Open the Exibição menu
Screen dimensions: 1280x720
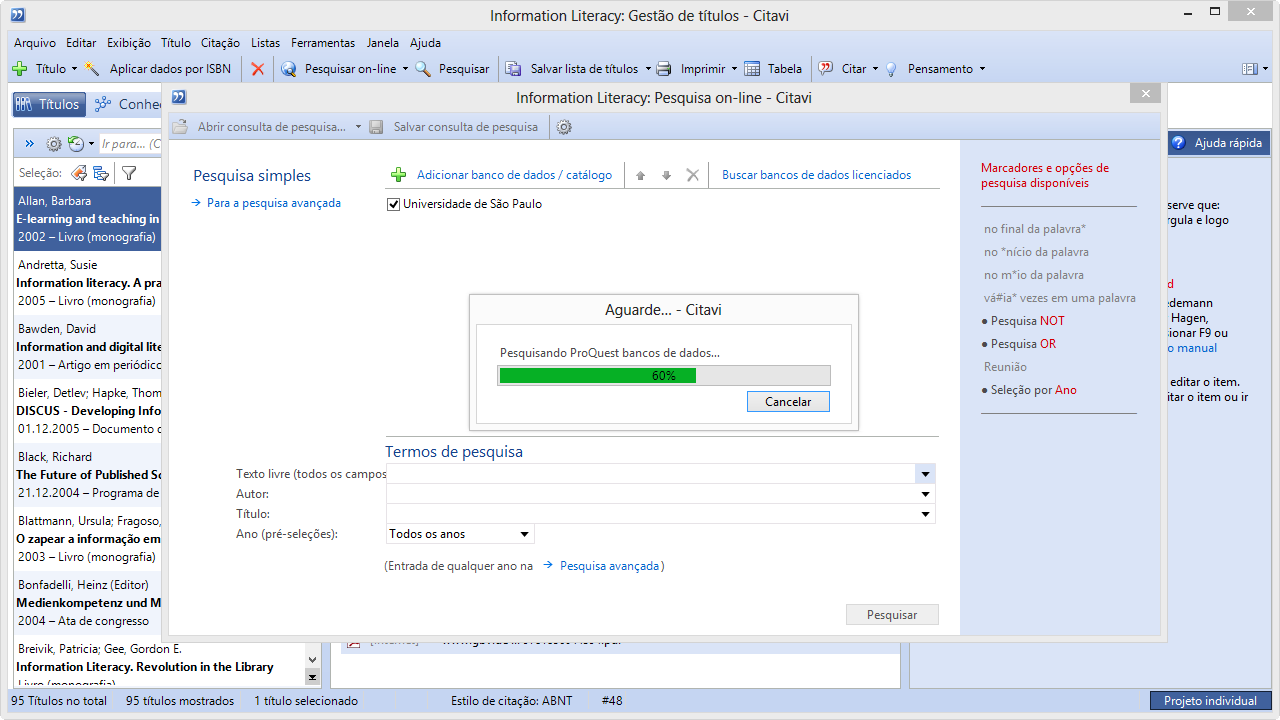coord(129,43)
